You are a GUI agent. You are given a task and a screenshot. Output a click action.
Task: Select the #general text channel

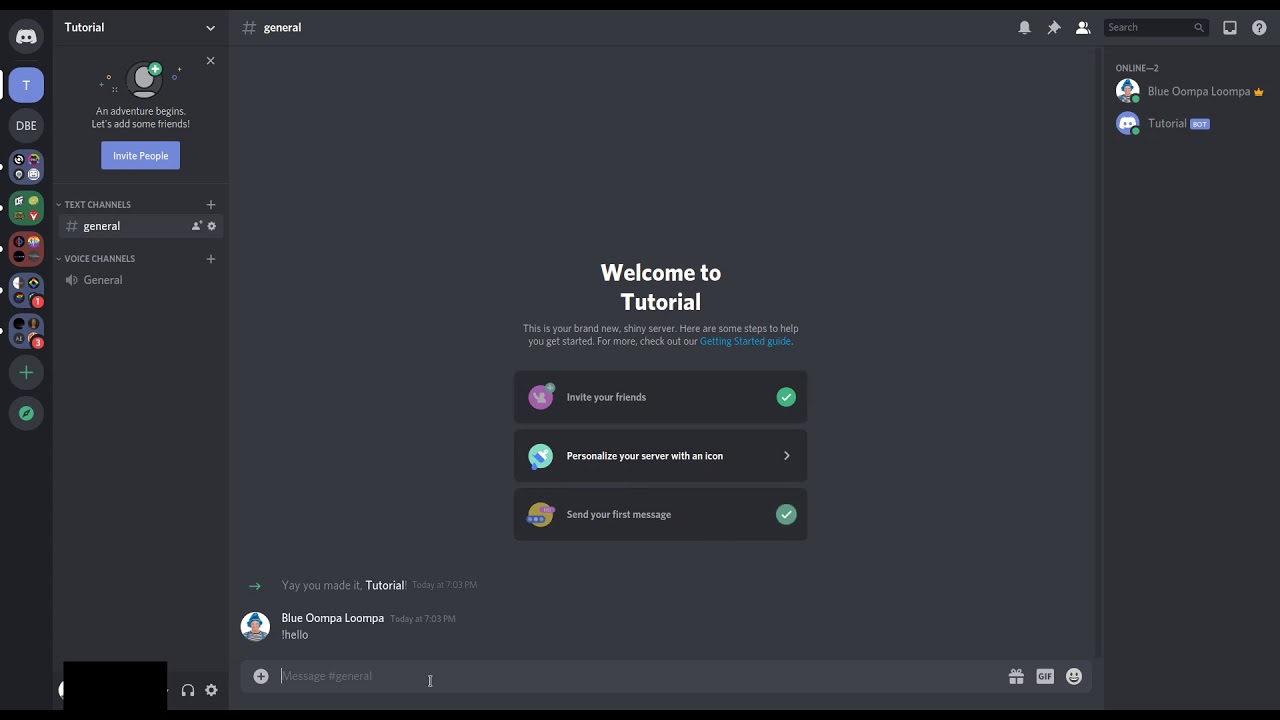tap(140, 226)
